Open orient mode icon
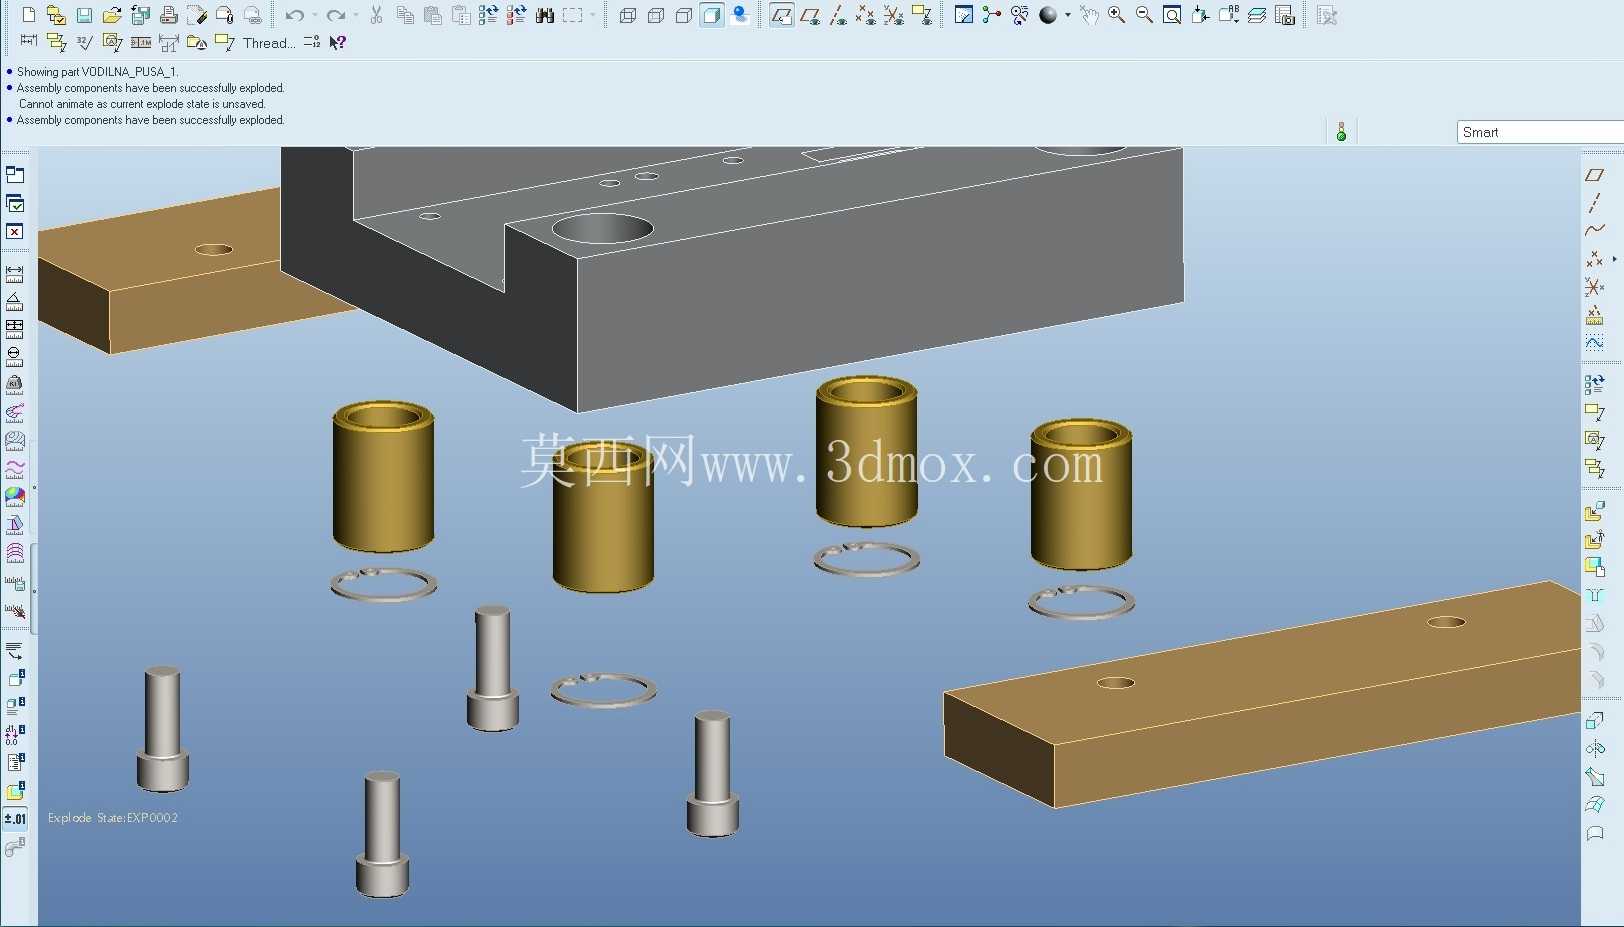Image resolution: width=1624 pixels, height=927 pixels. pyautogui.click(x=1020, y=15)
